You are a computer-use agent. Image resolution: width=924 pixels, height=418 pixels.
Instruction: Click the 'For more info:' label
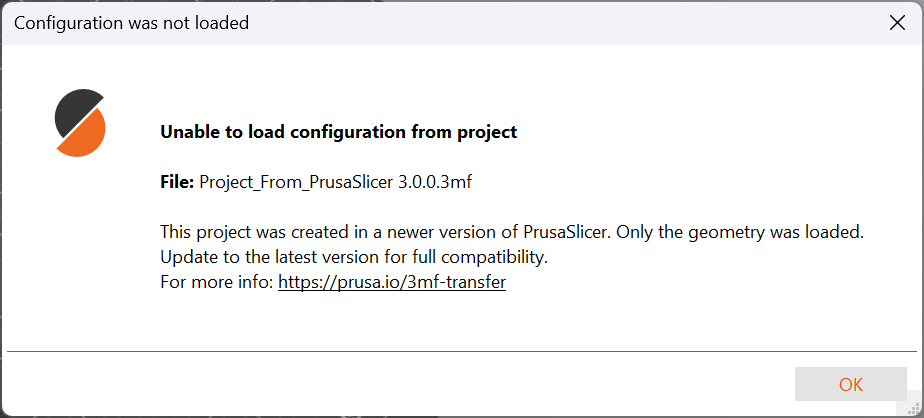217,282
